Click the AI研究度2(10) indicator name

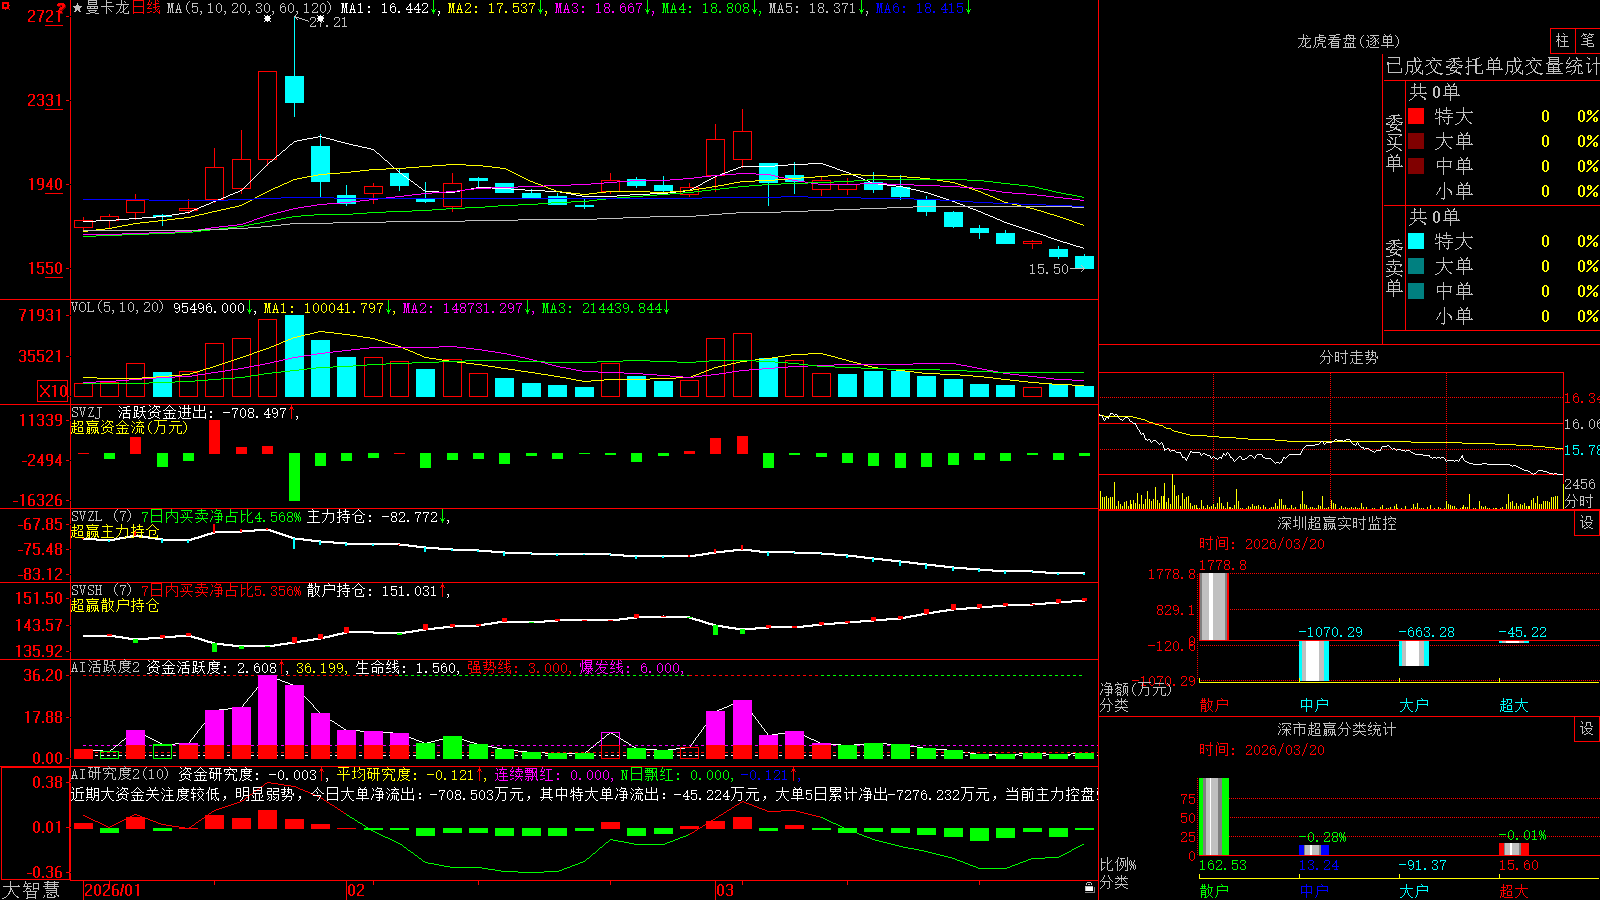tap(120, 774)
